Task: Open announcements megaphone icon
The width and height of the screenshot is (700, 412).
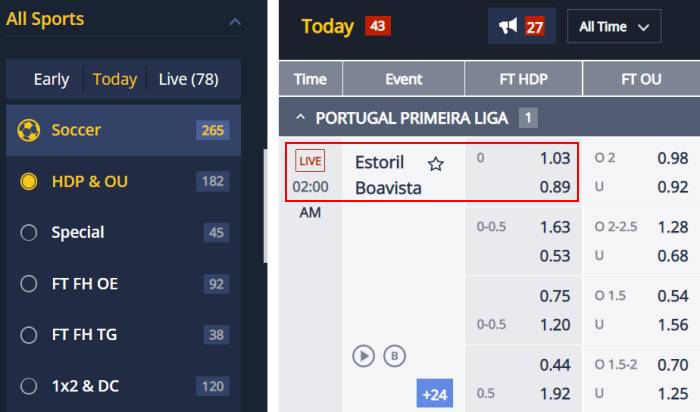Action: coord(508,26)
